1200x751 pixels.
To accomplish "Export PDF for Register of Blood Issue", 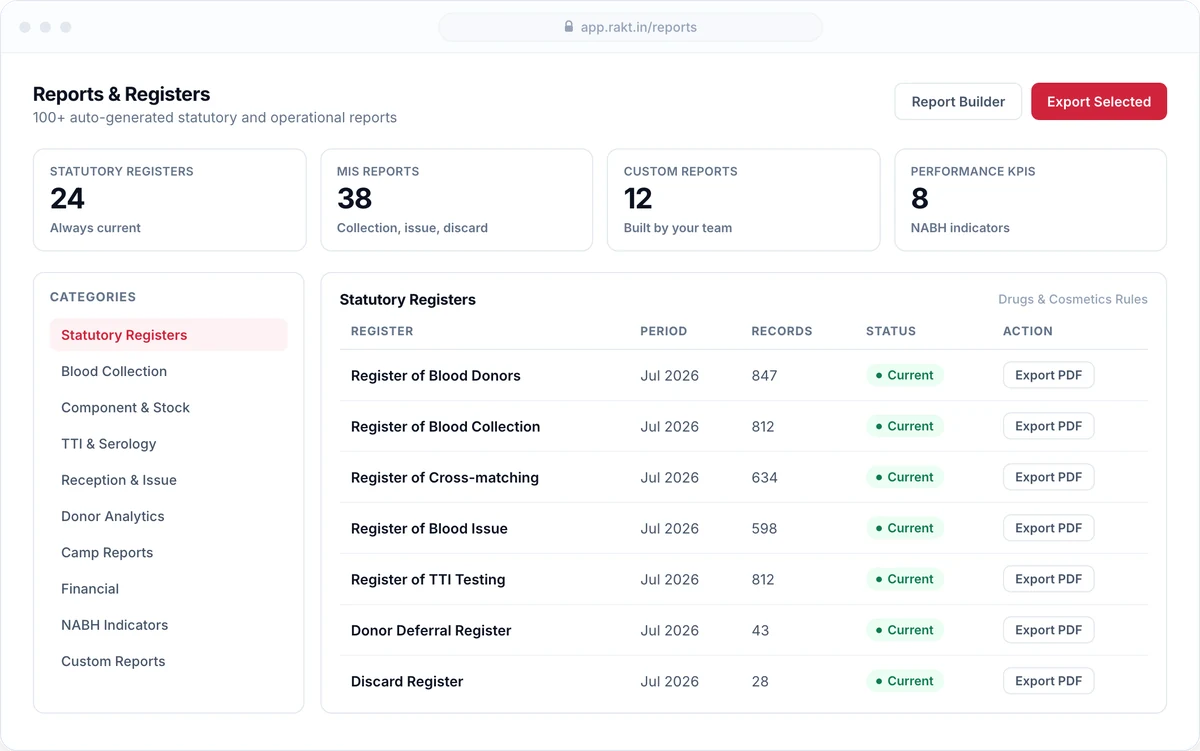I will click(1048, 528).
